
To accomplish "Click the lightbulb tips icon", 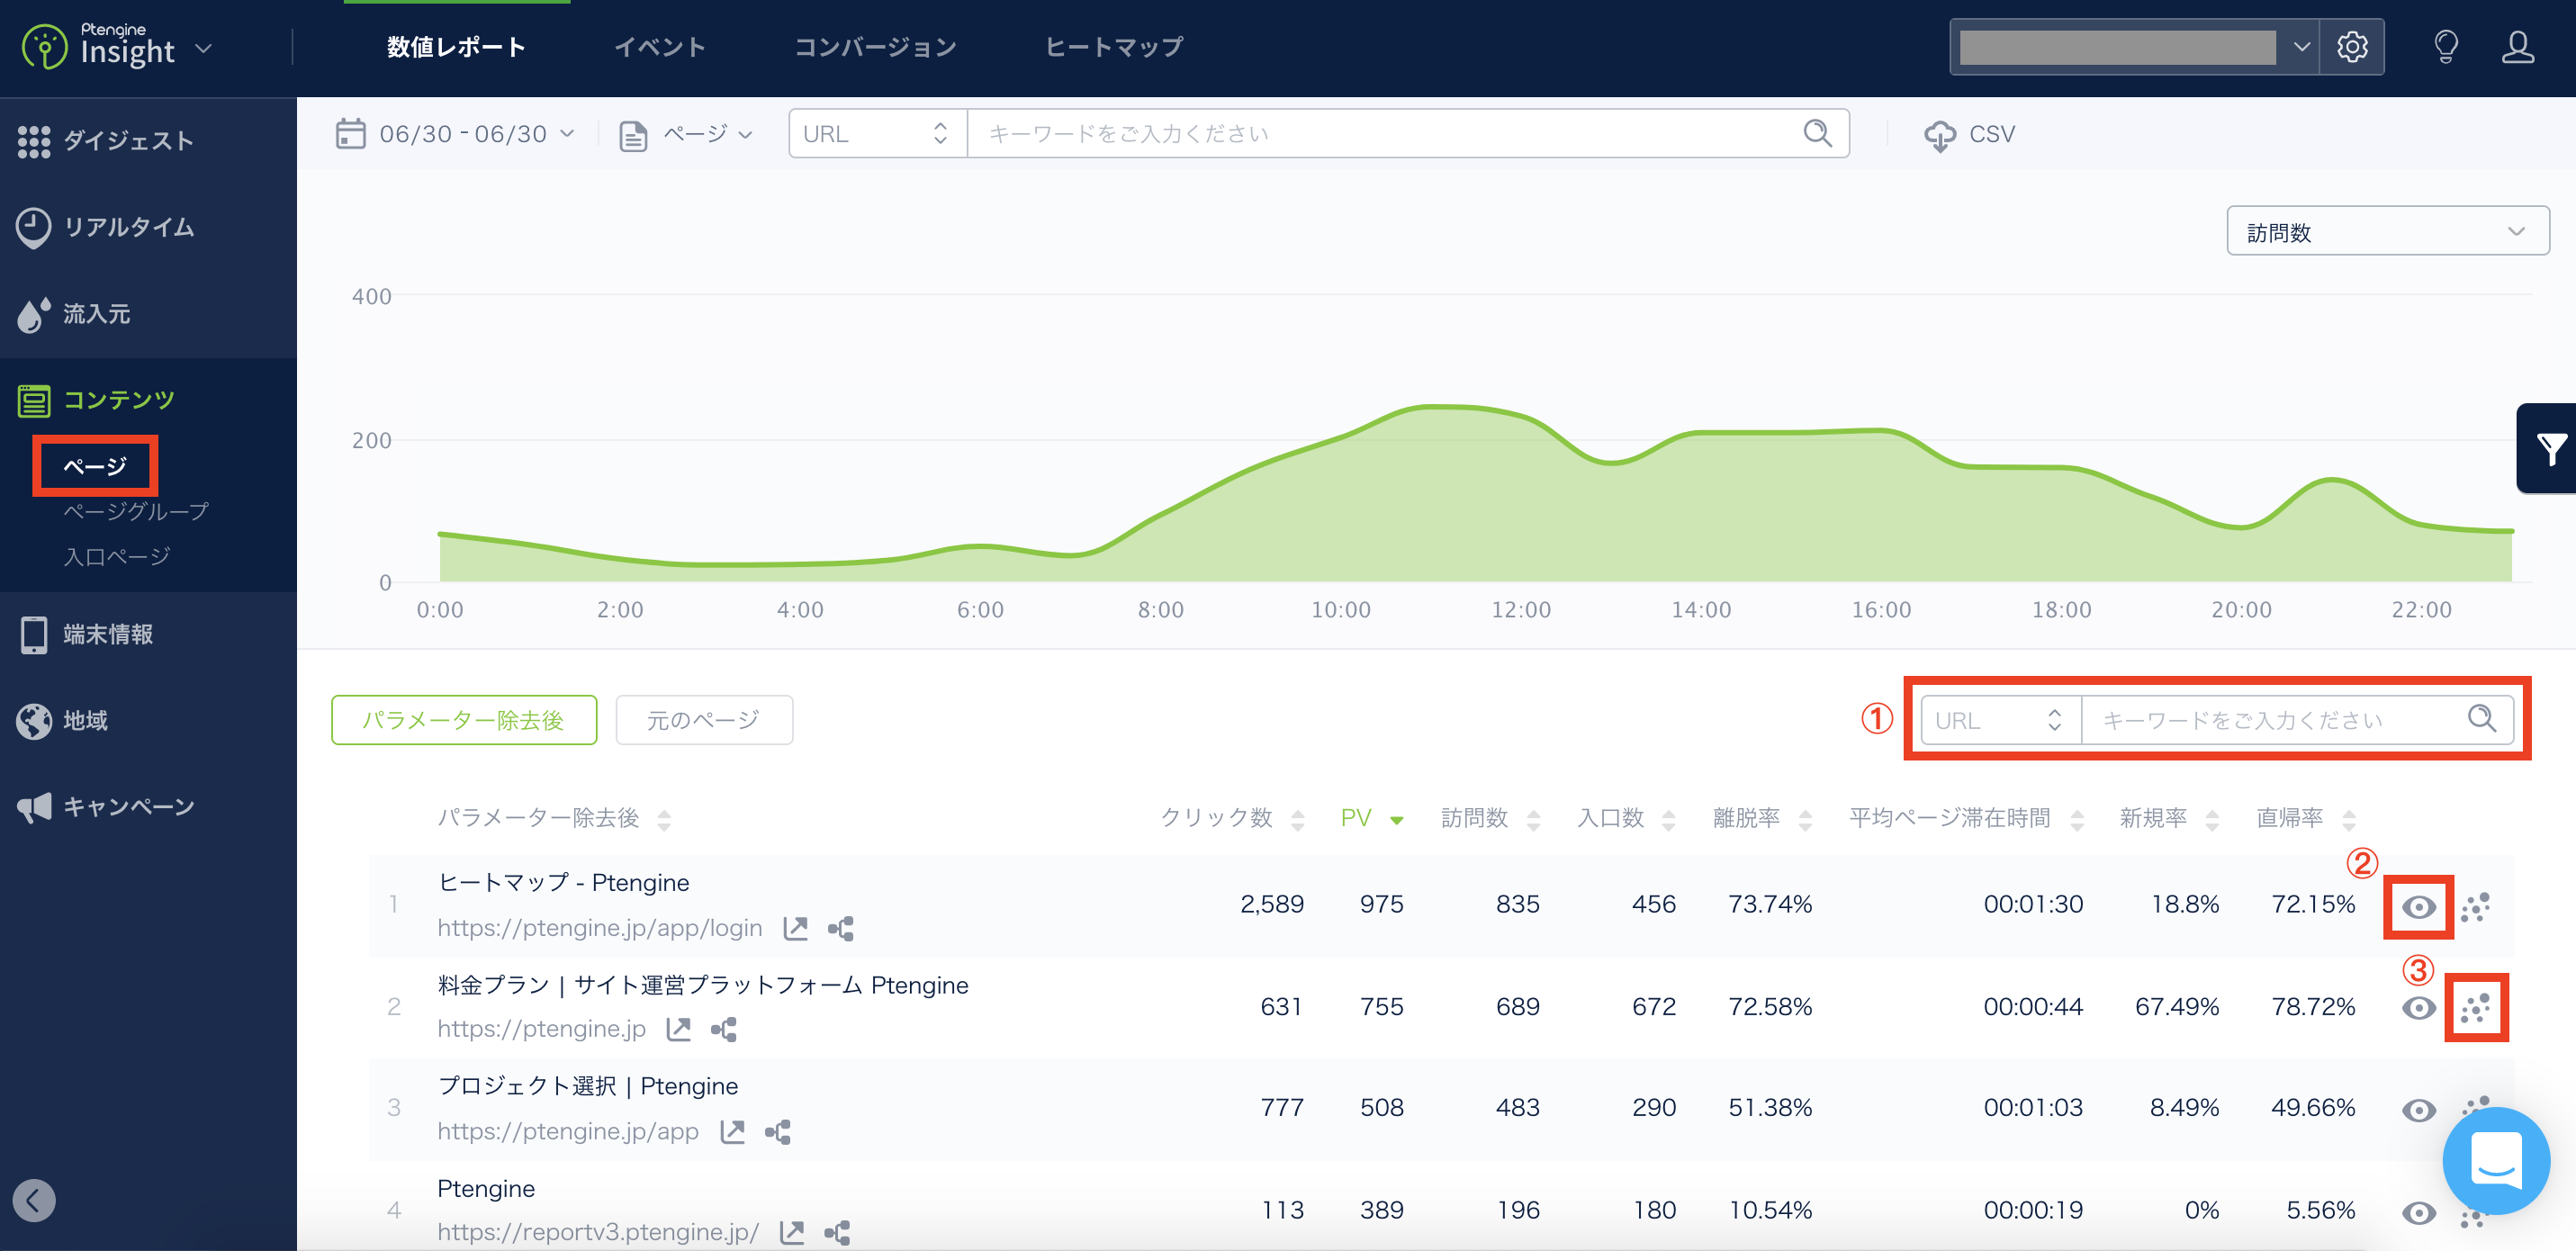I will (x=2446, y=47).
